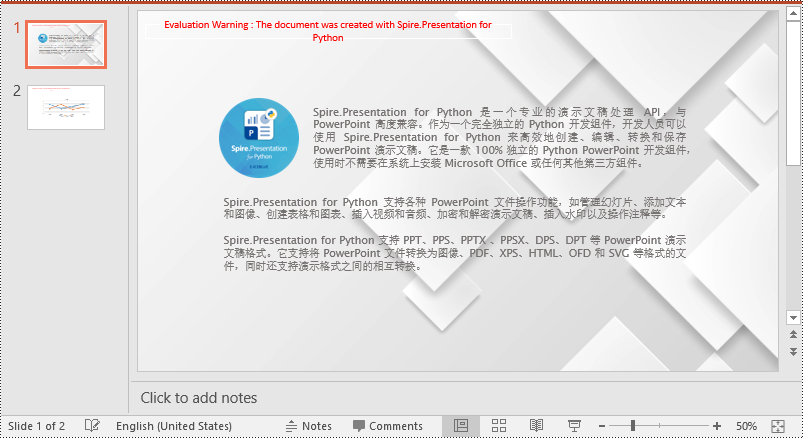Viewport: 803px width, 438px height.
Task: Click paragraph beginning 'Spire.Presentation for Python 支持各种'
Action: (x=454, y=208)
